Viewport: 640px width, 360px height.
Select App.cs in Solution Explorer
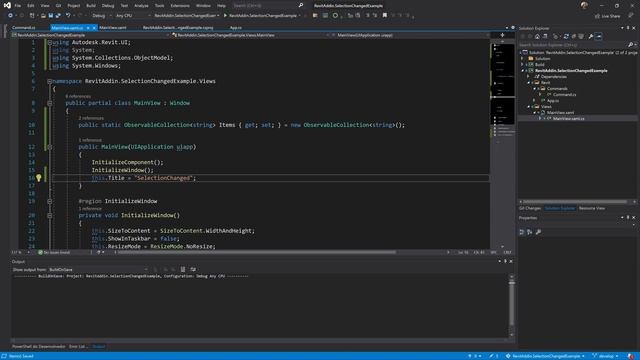coord(553,100)
